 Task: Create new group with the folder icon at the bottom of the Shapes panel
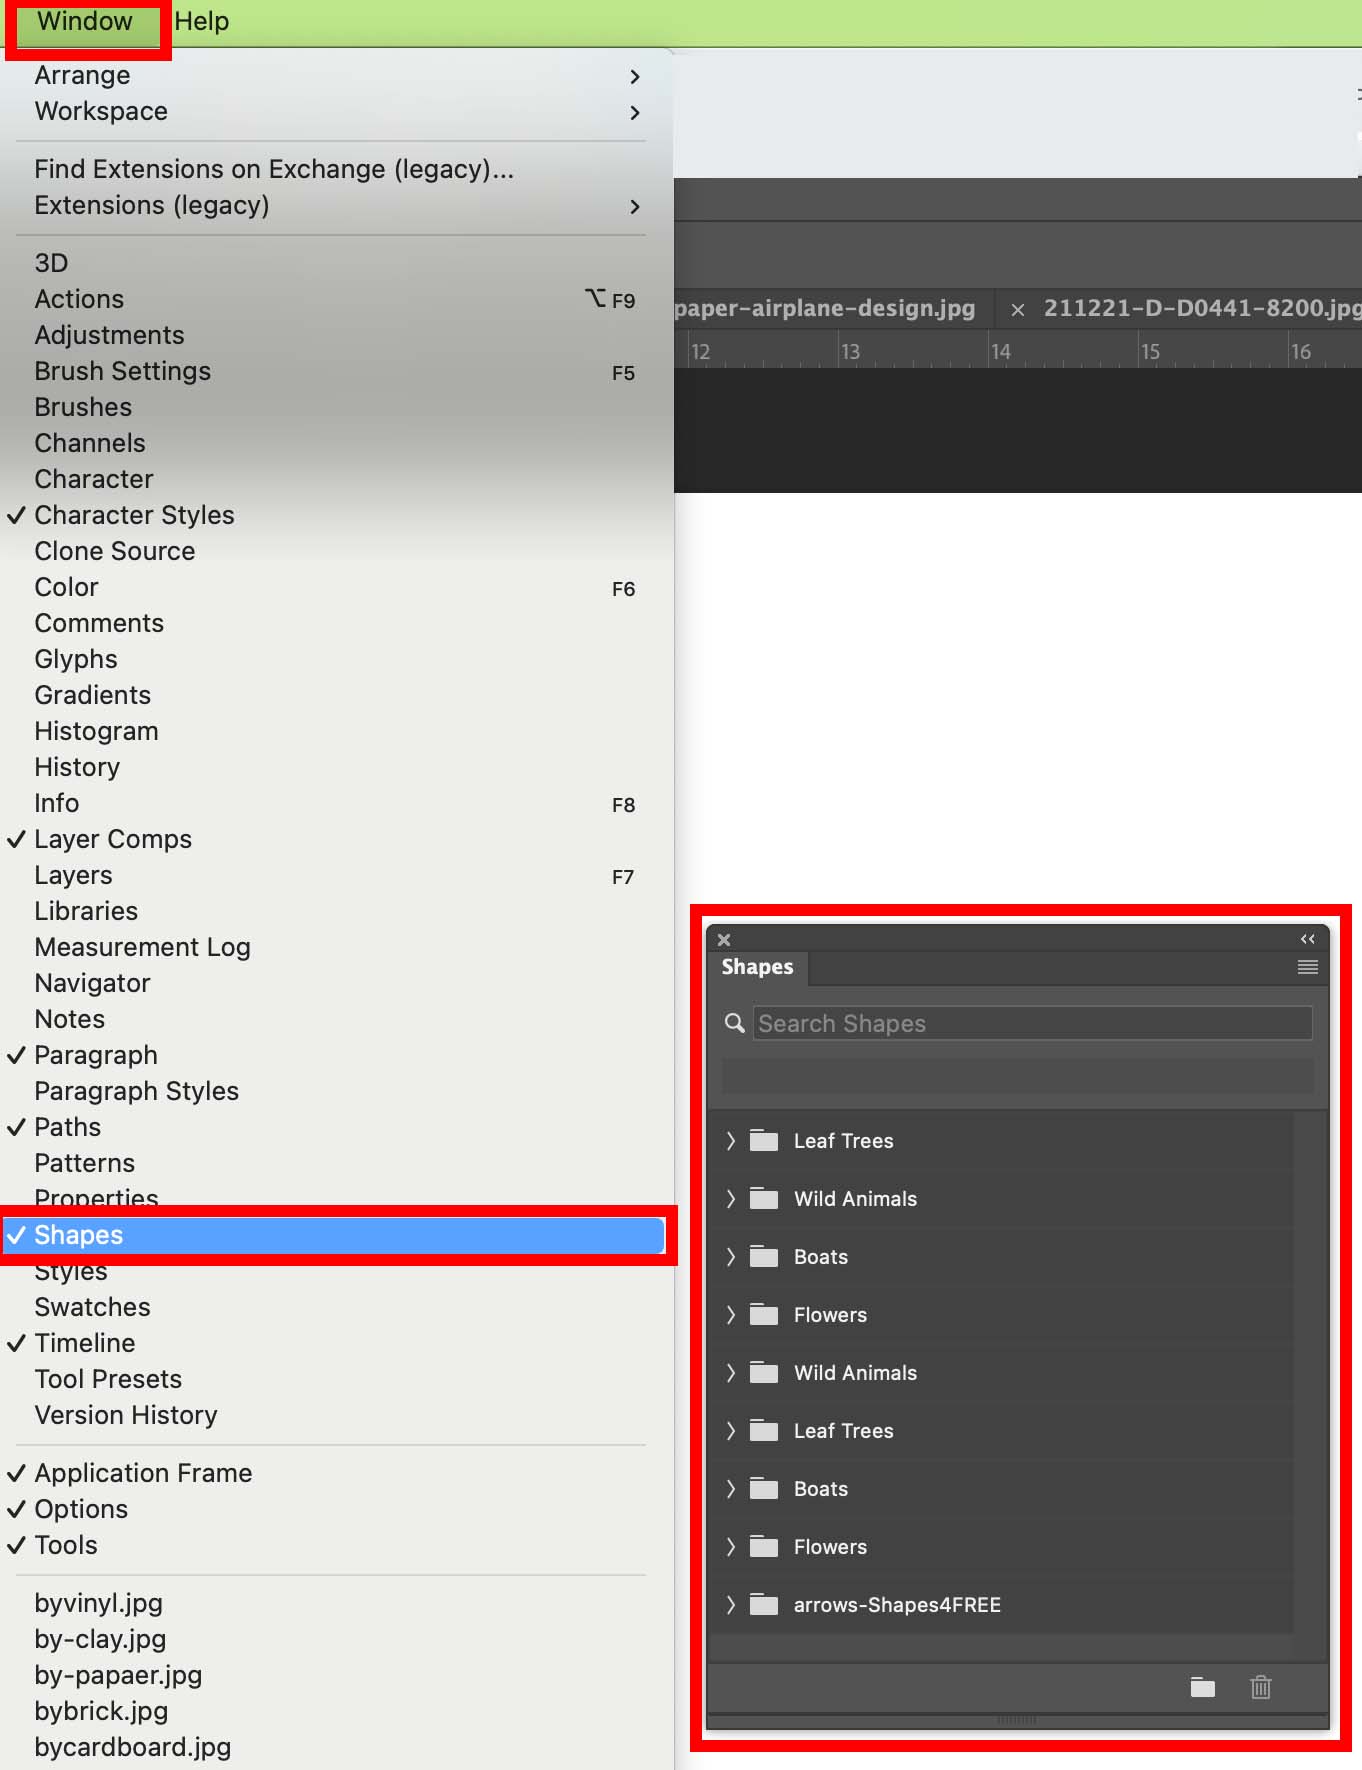point(1203,1687)
